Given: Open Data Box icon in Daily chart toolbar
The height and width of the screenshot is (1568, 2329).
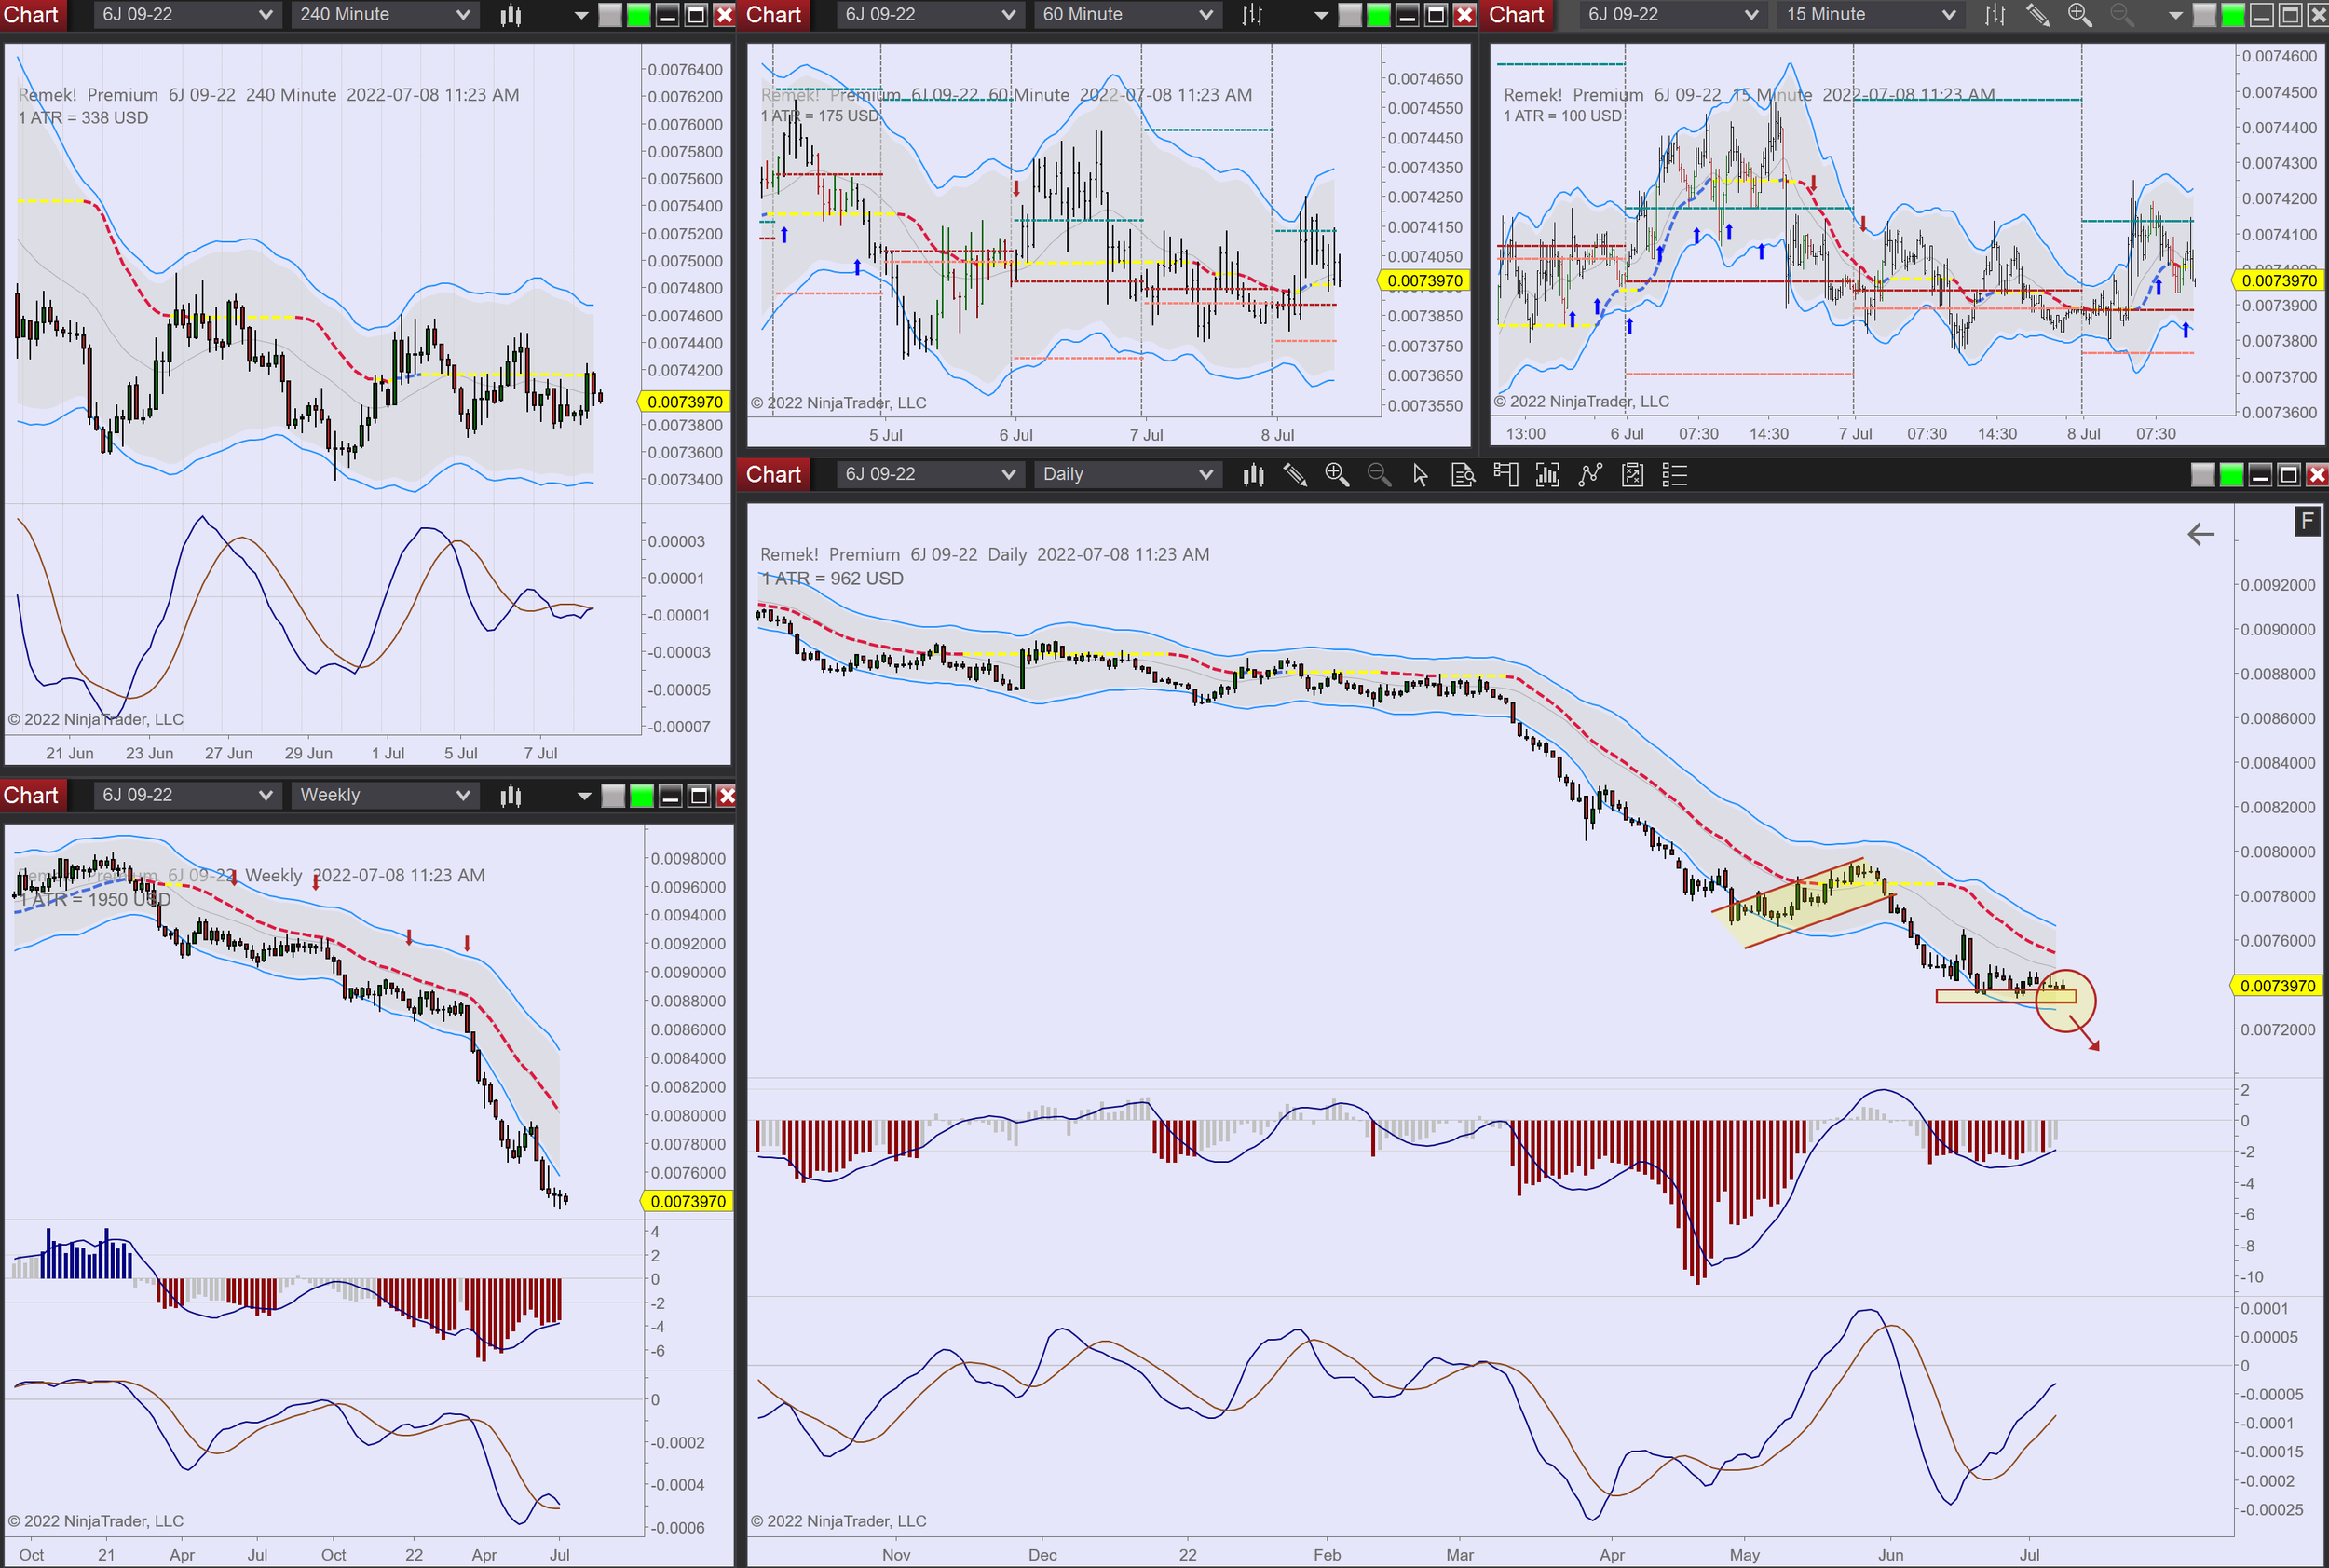Looking at the screenshot, I should click(1463, 475).
